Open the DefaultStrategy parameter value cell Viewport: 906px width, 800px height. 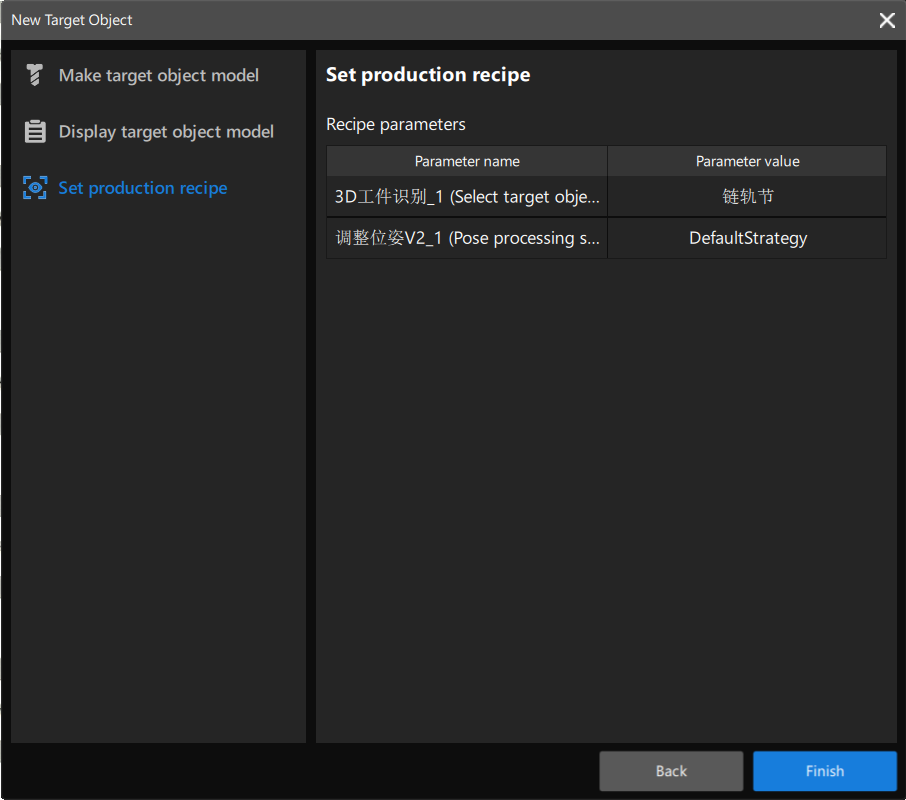747,238
